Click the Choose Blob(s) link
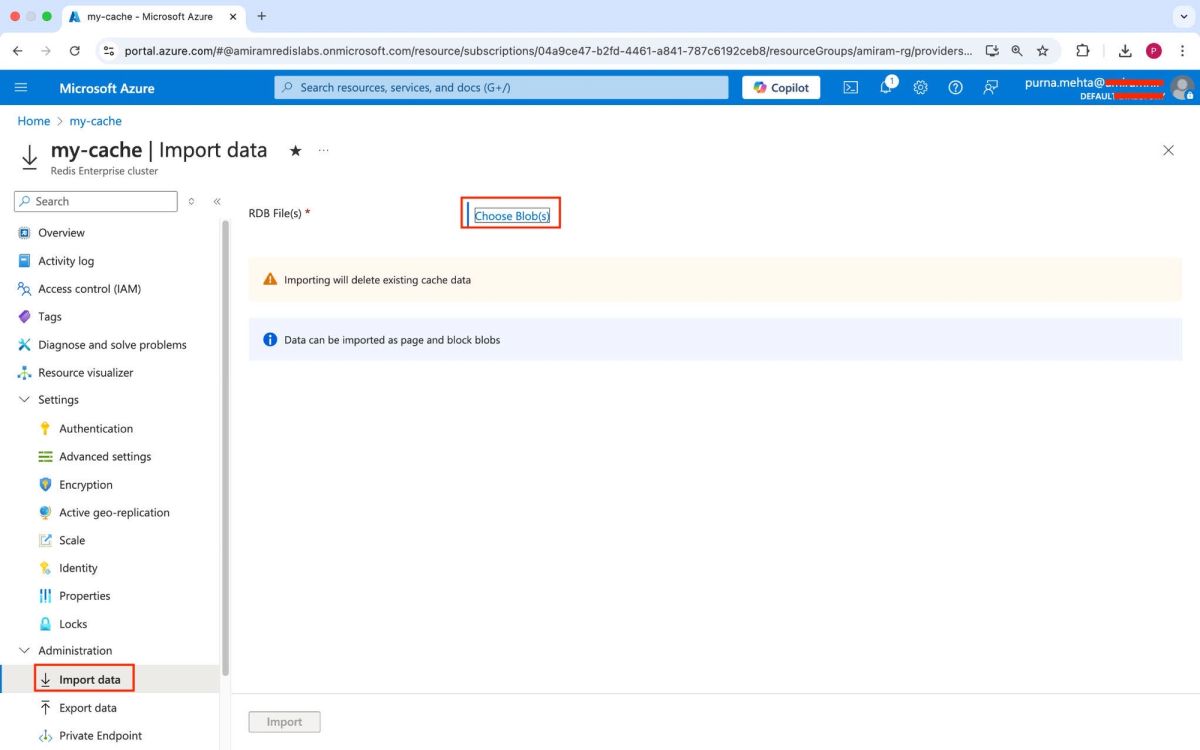 pos(511,215)
